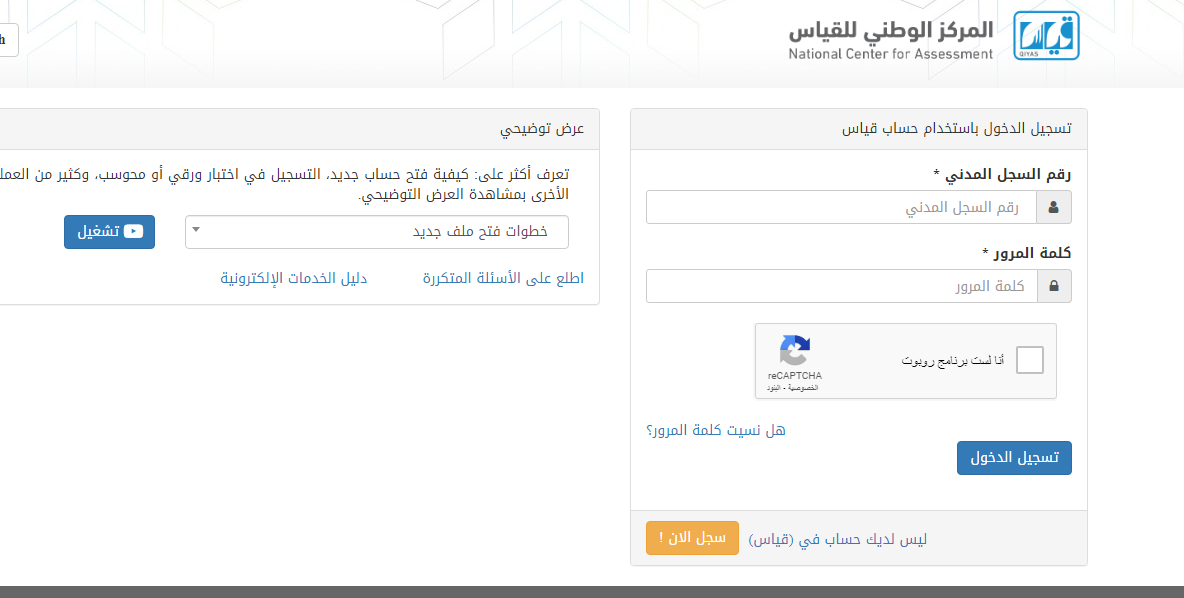Open the هل نسيت كلمة المرور؟ link
The width and height of the screenshot is (1184, 598).
tap(715, 430)
